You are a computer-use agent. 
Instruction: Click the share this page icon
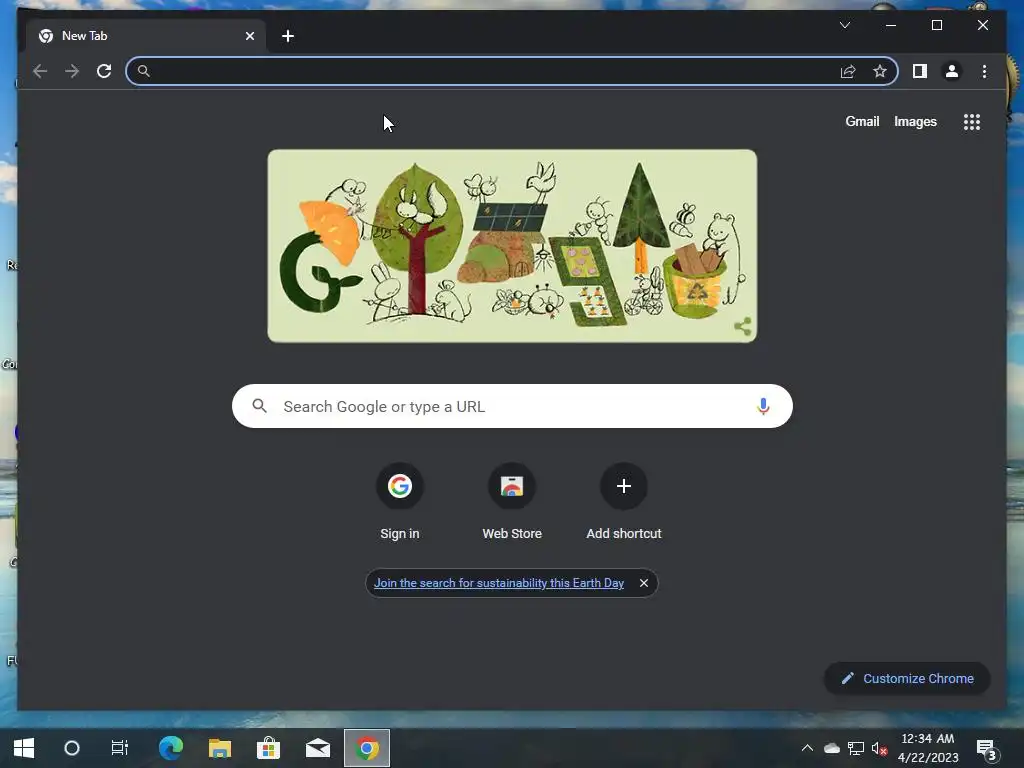click(x=848, y=71)
